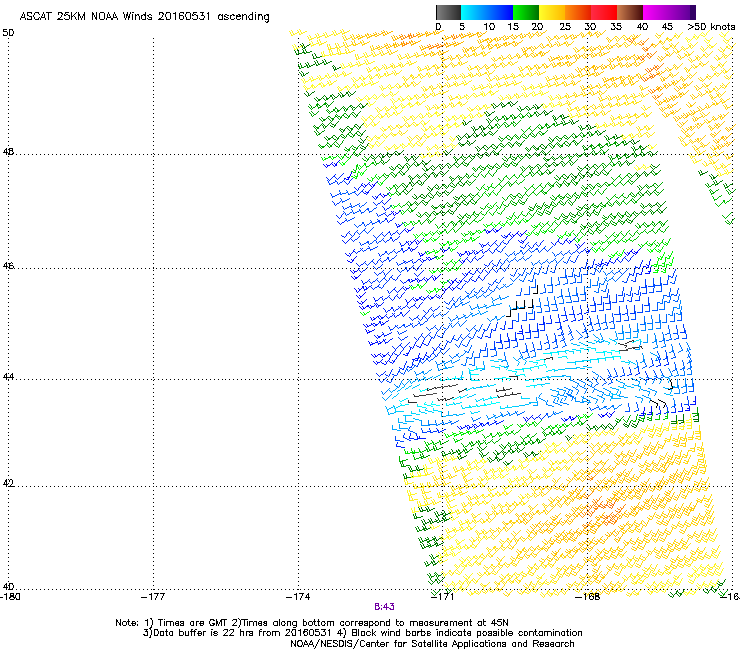Click the magenta-purple 40-50 knots legend band
The width and height of the screenshot is (740, 650).
(669, 12)
